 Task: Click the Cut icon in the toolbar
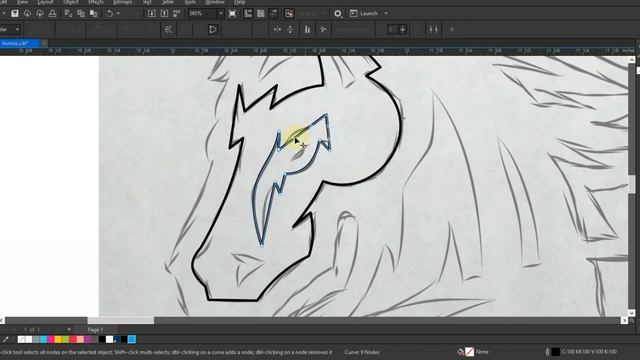68,13
